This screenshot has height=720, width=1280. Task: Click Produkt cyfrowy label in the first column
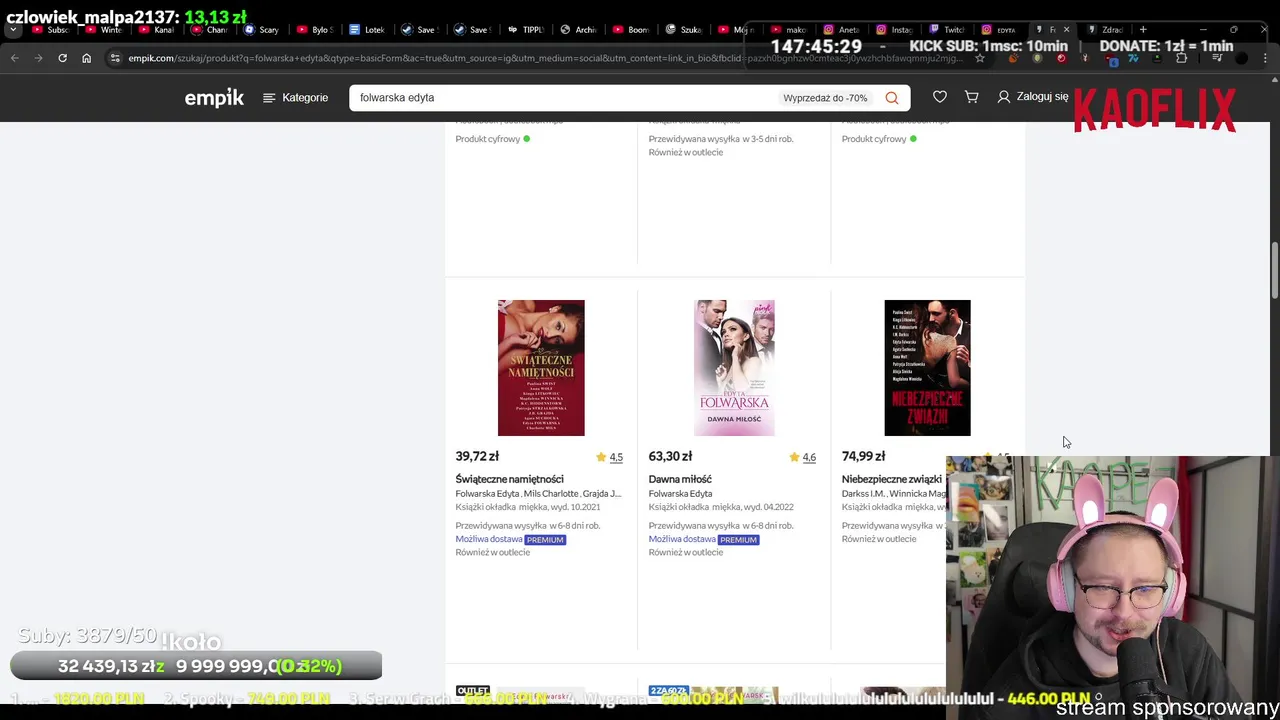click(487, 139)
